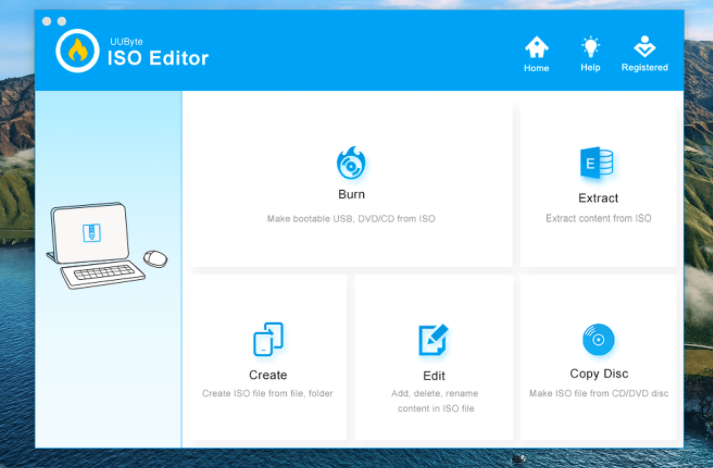Open the Extract option label
This screenshot has height=468, width=713.
tap(598, 198)
